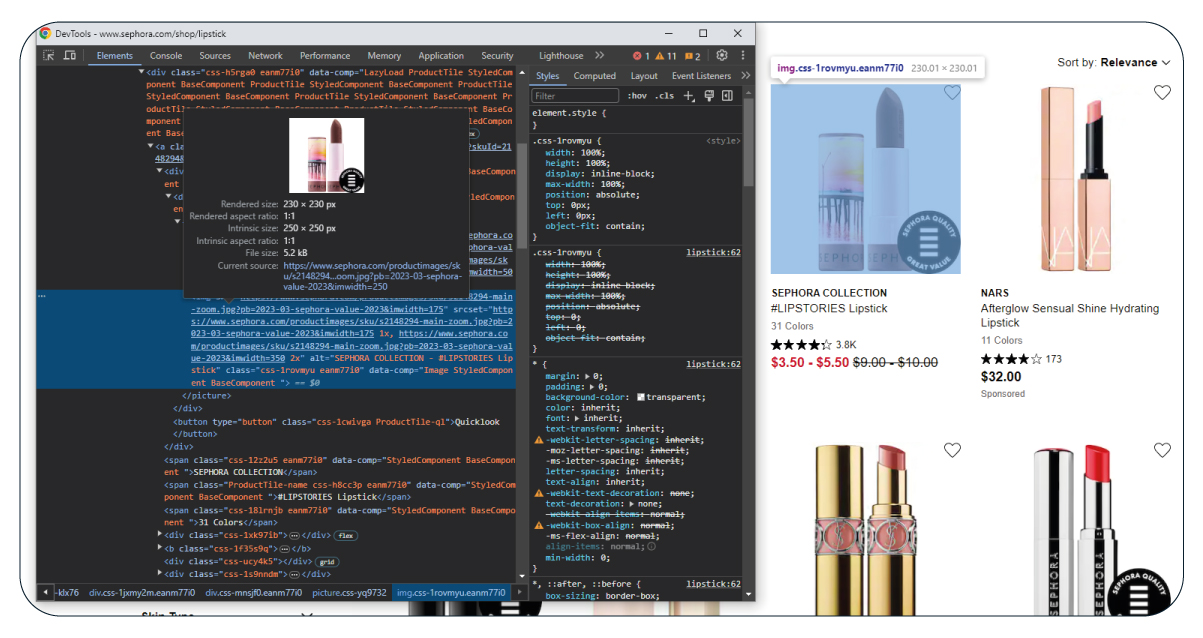This screenshot has width=1203, height=638.
Task: Favorite the #LIPSTORIES Lipstick heart icon
Action: click(x=952, y=93)
